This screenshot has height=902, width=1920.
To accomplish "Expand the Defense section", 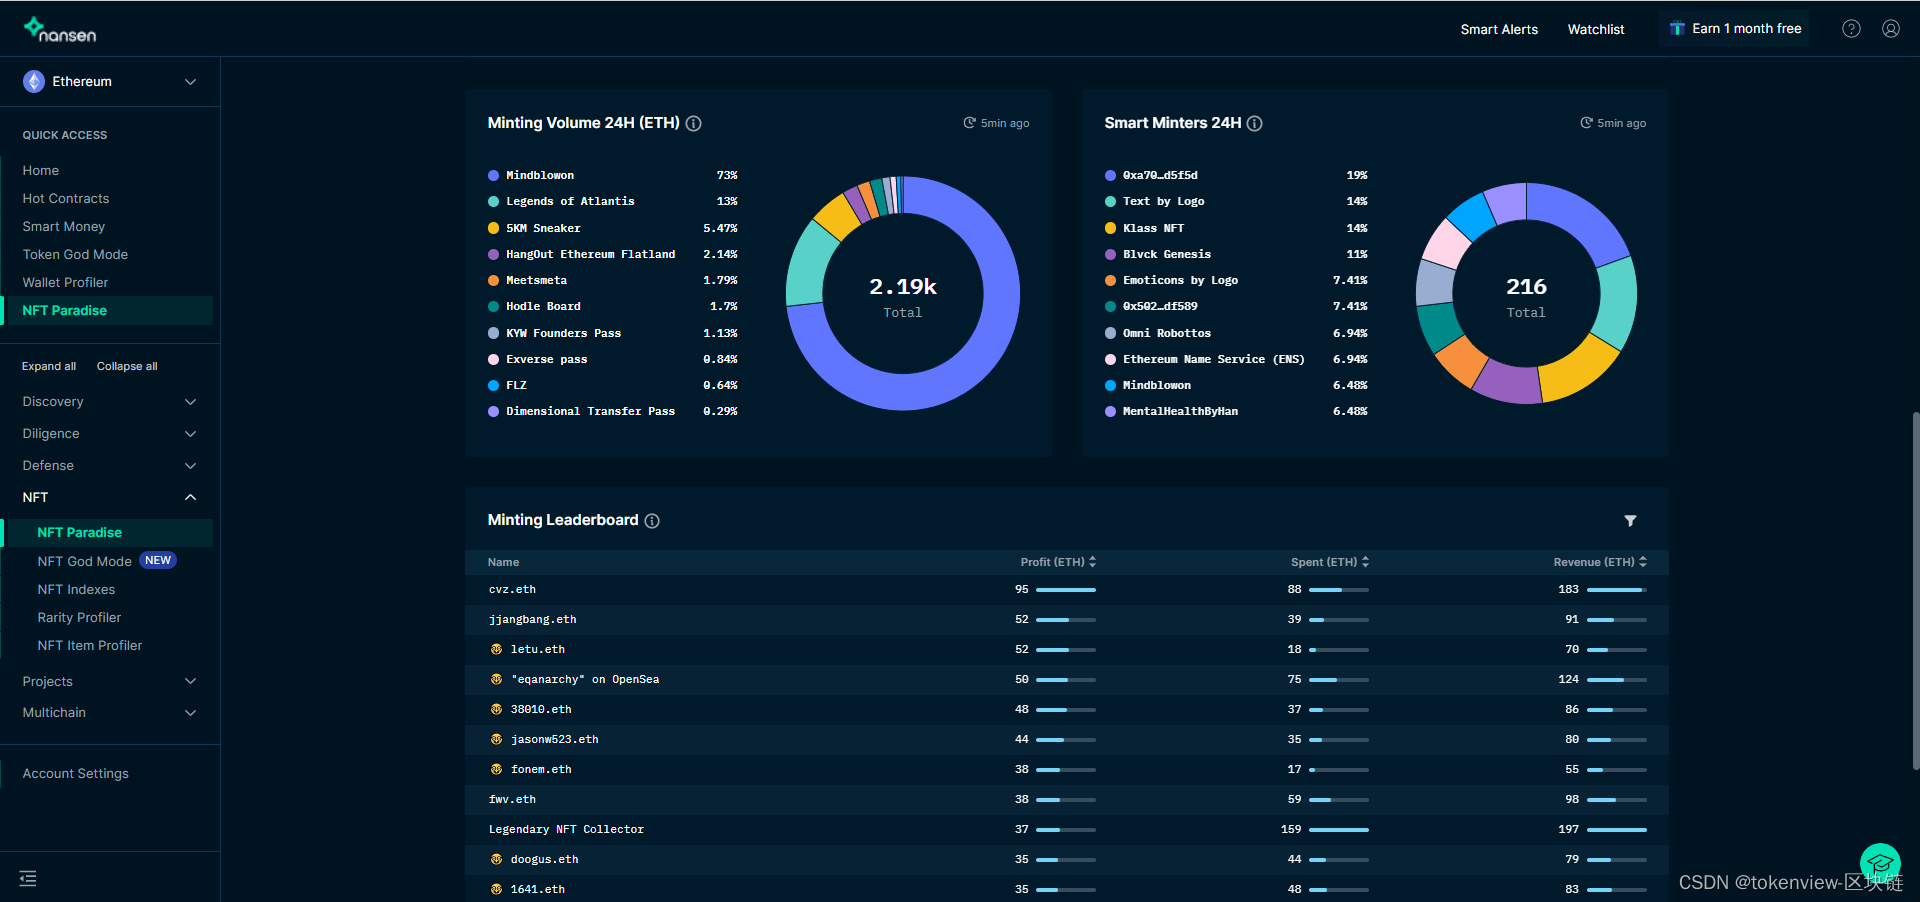I will [110, 466].
